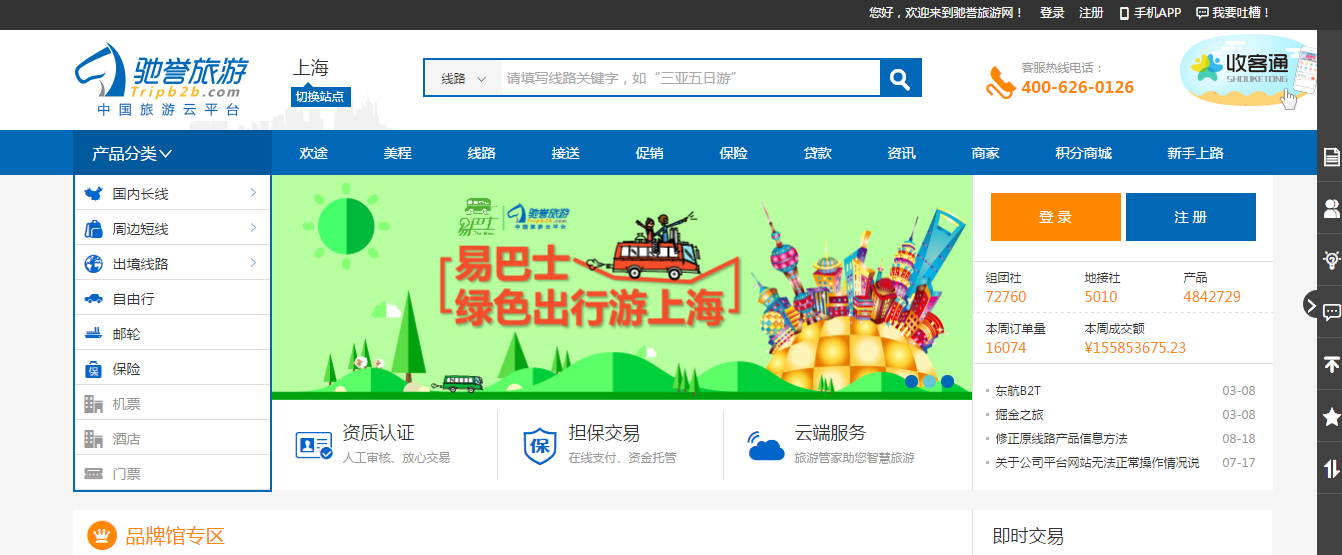The image size is (1342, 555).
Task: Click the 地接社 count 5010
Action: tap(1101, 297)
